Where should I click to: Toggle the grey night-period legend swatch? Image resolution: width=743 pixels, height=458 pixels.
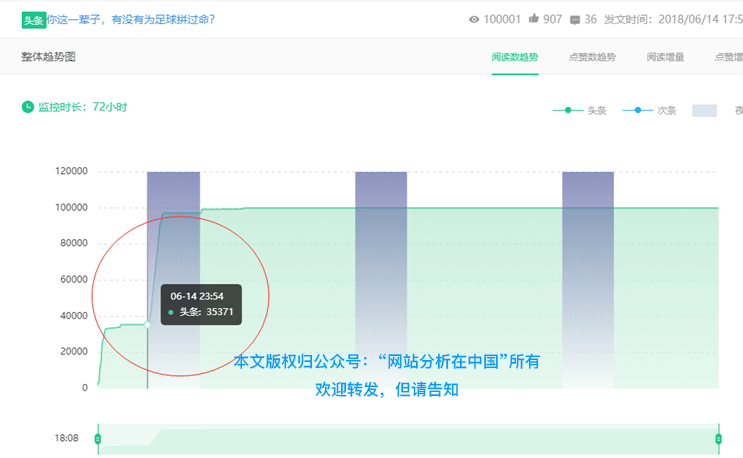[x=704, y=110]
